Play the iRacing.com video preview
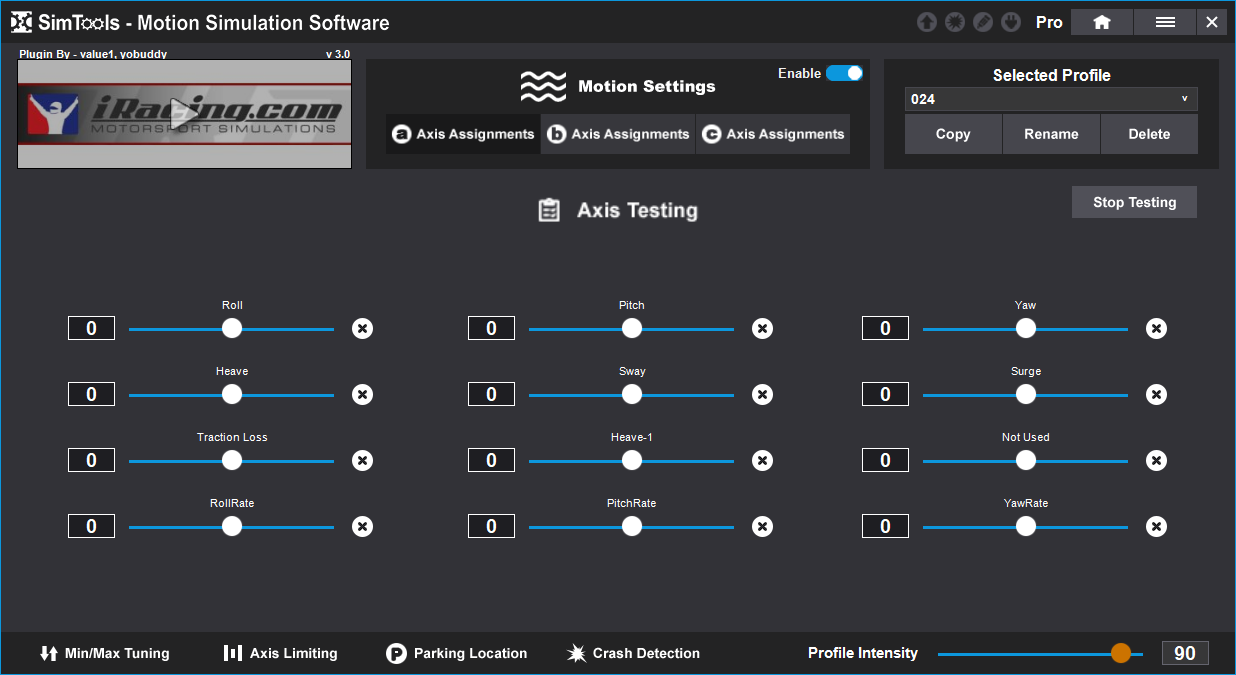This screenshot has height=675, width=1236. (x=184, y=113)
